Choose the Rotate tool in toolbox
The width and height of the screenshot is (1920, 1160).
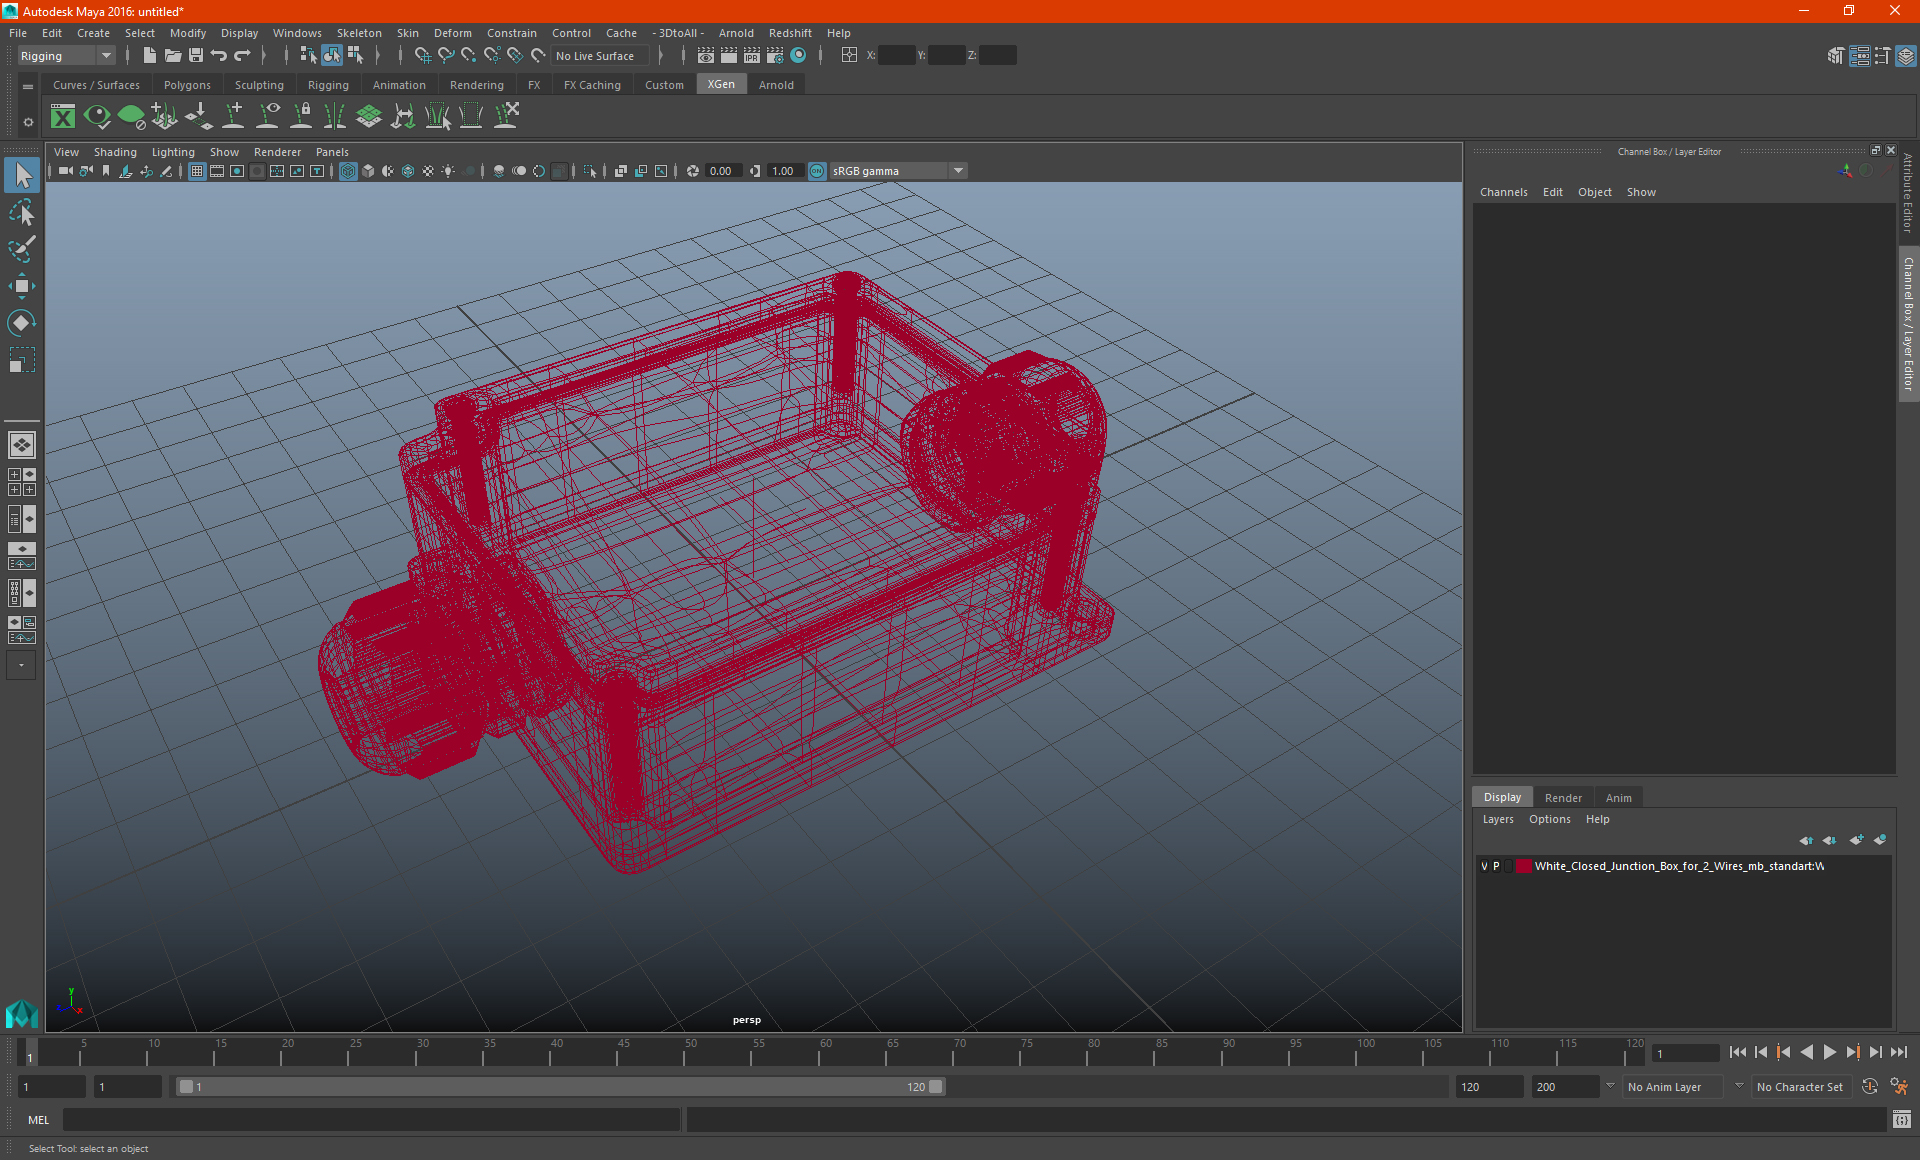point(22,322)
